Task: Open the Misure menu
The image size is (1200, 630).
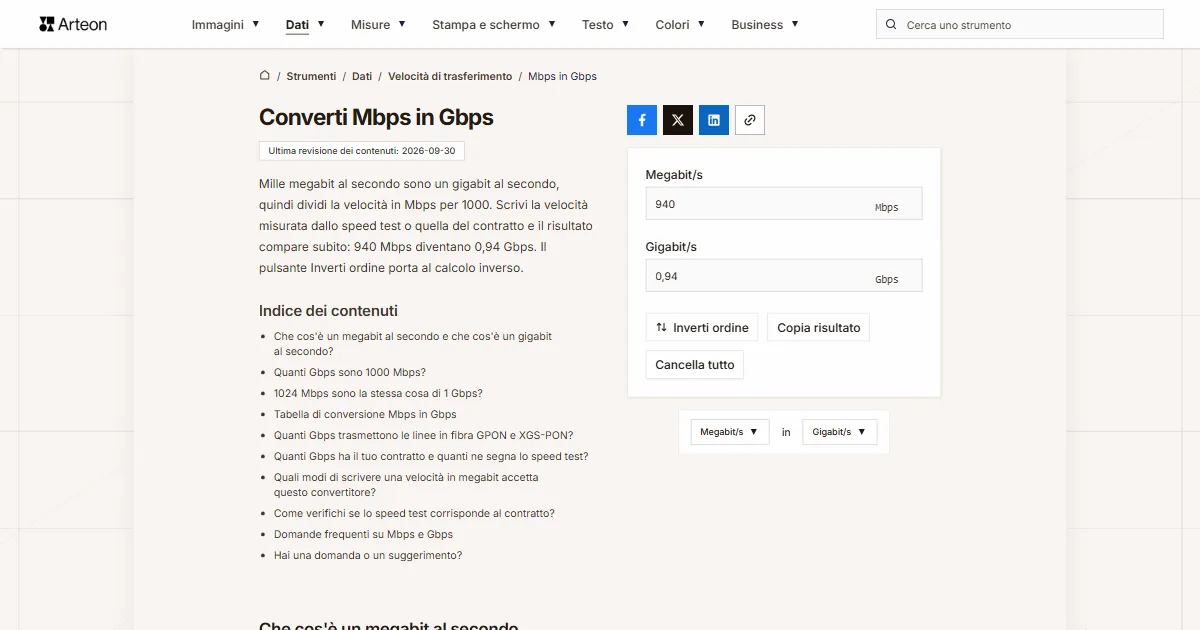Action: point(379,25)
